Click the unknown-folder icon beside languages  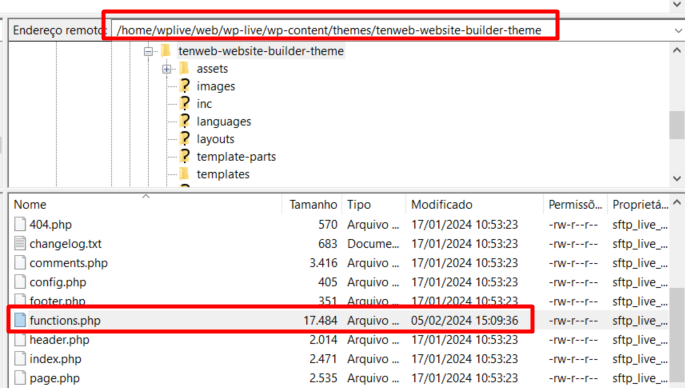[185, 121]
